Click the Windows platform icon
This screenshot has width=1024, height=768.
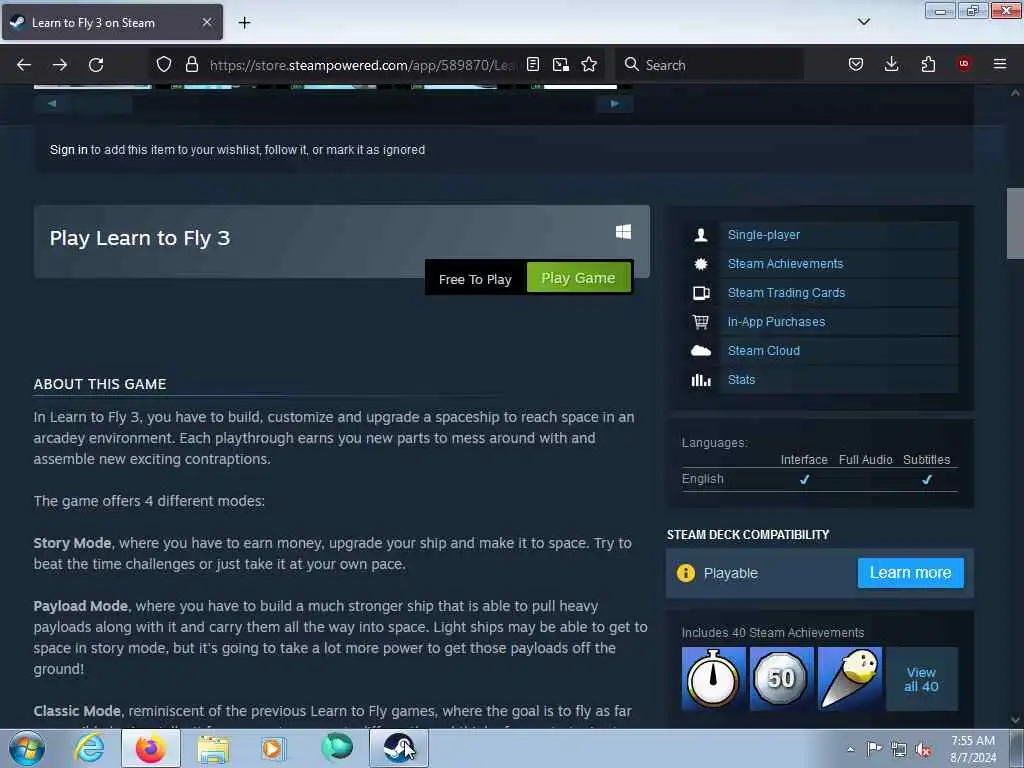pyautogui.click(x=623, y=232)
